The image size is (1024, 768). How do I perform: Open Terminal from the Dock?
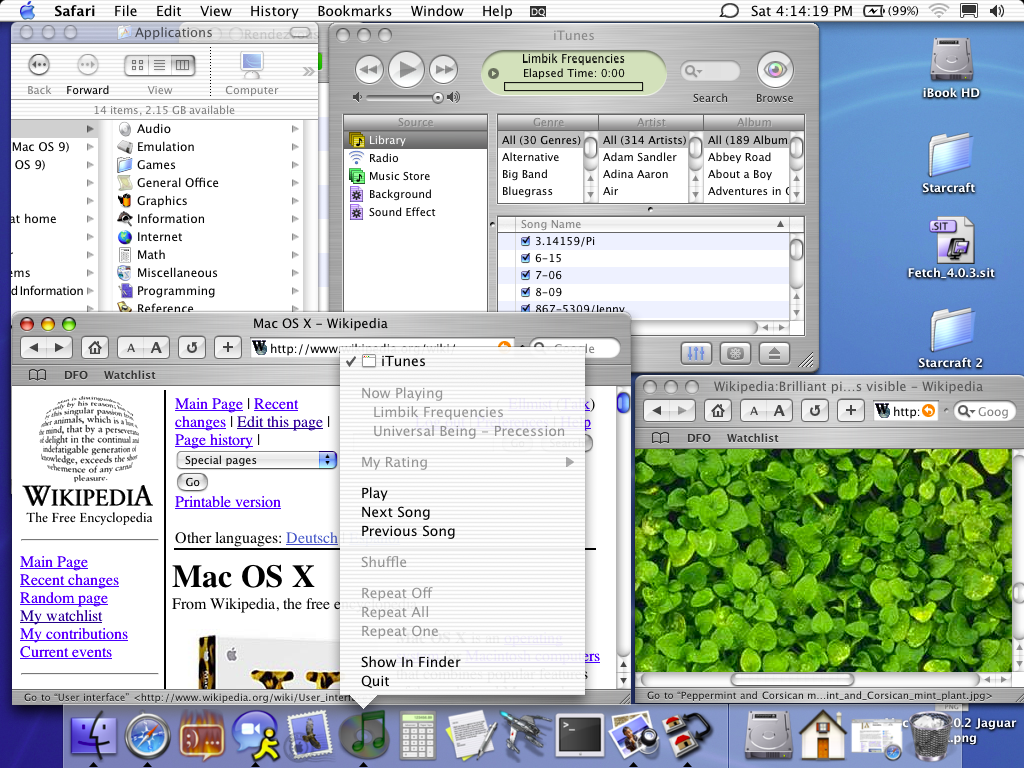[x=579, y=736]
